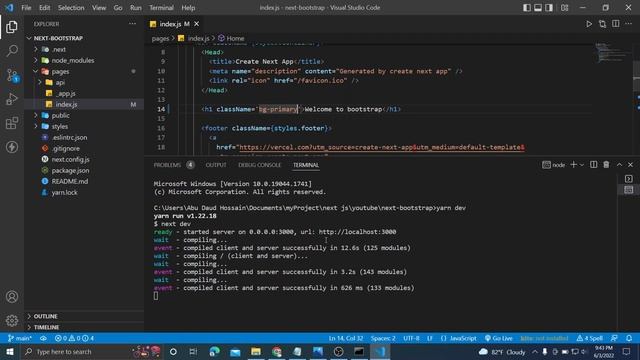Expand the styles folder
This screenshot has height=360, width=640.
pyautogui.click(x=36, y=126)
